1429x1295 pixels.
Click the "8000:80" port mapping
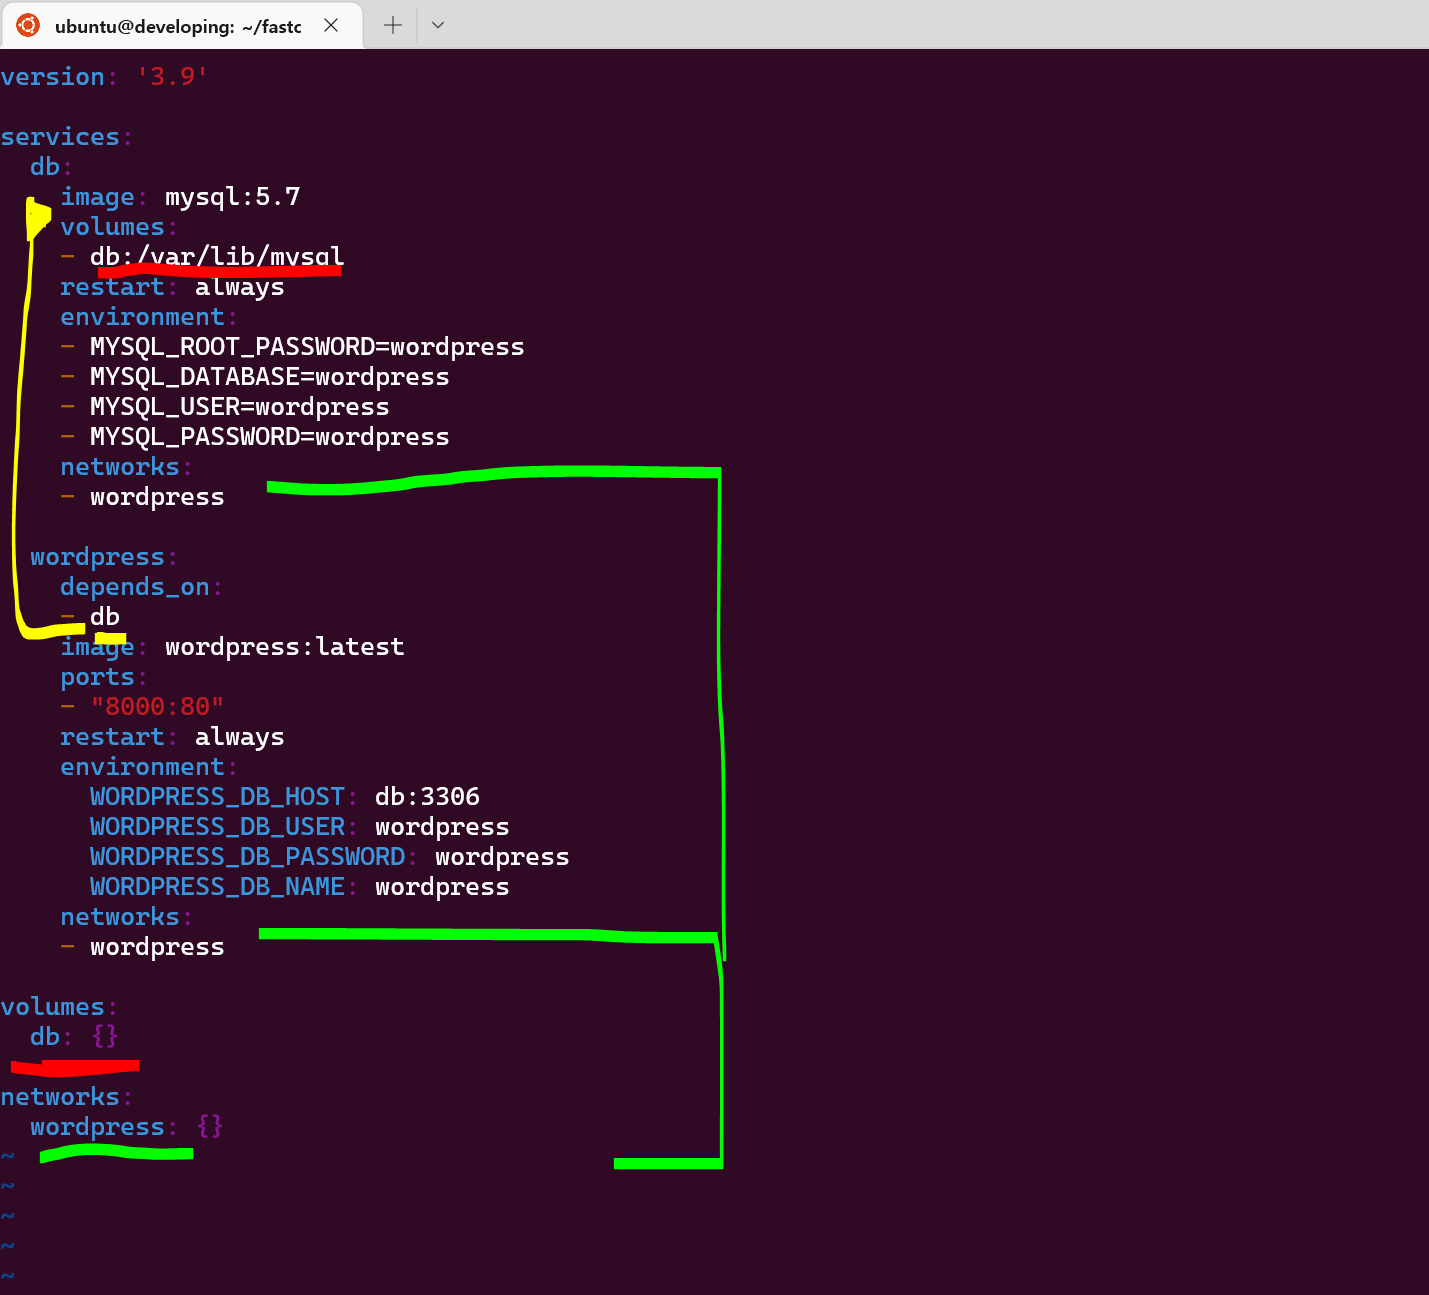click(157, 707)
